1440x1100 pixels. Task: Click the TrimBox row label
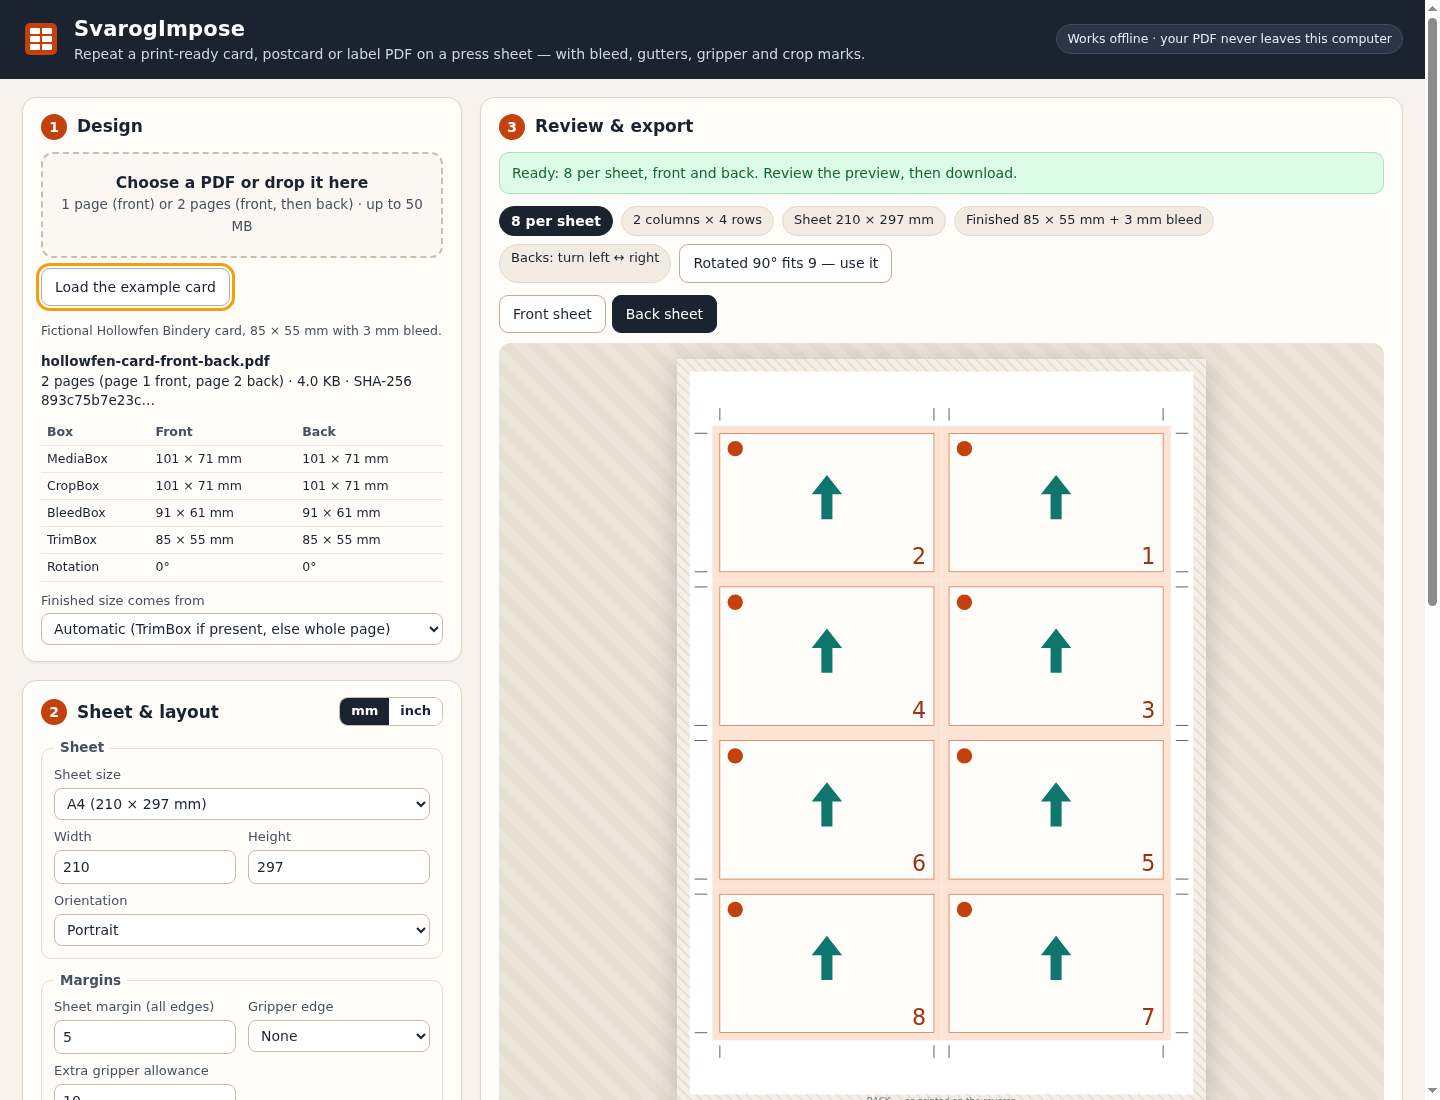coord(72,540)
